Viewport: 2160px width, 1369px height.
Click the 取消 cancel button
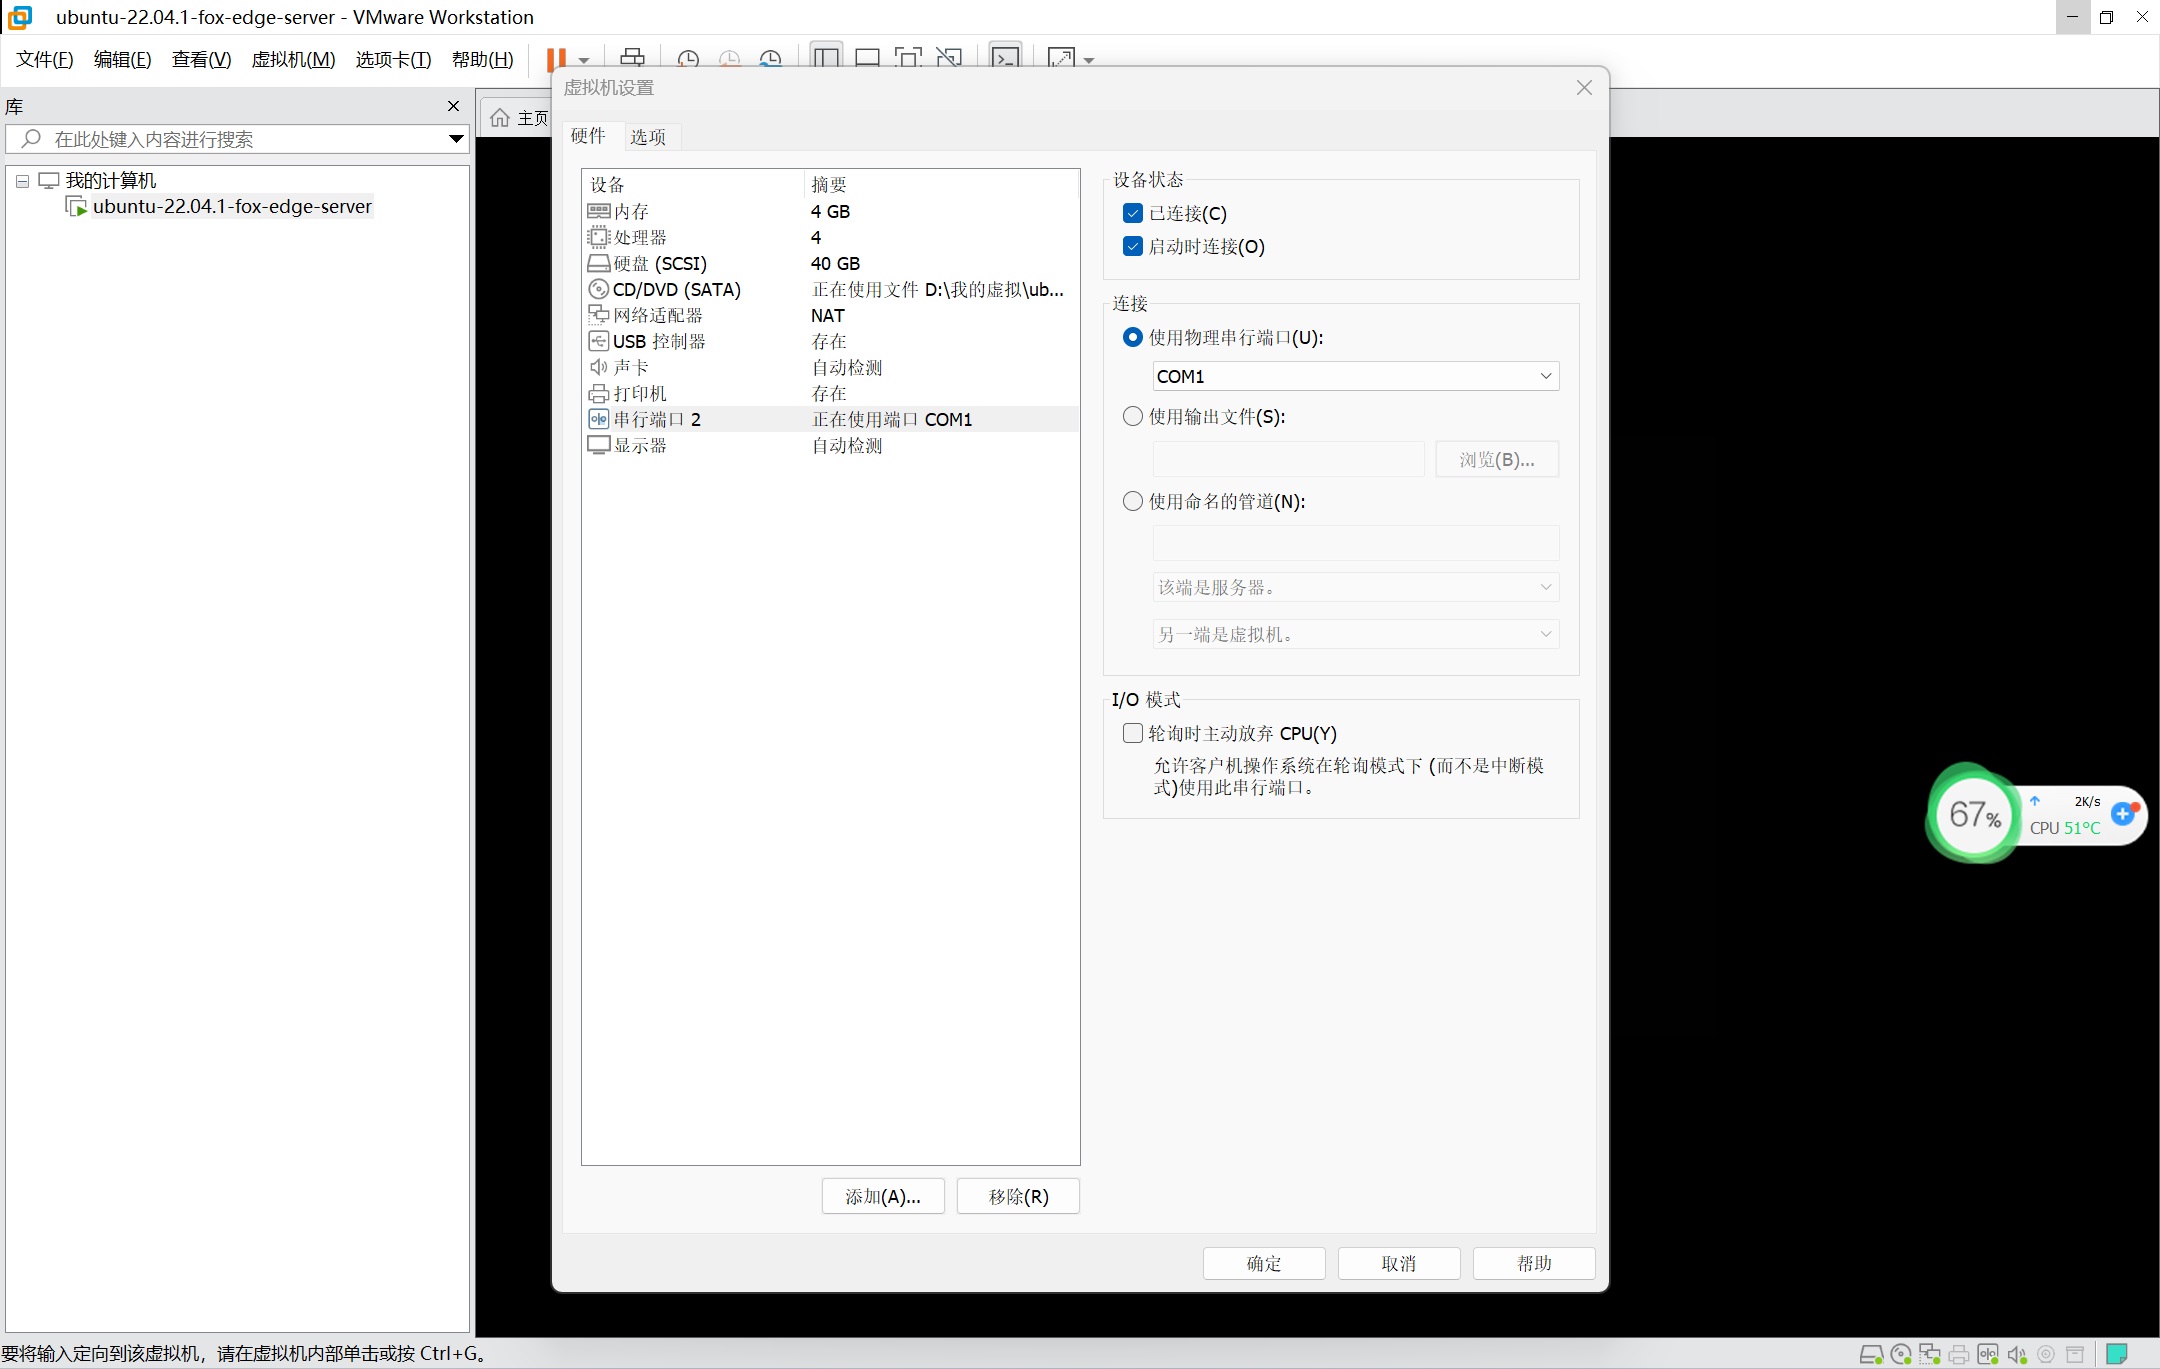(x=1399, y=1263)
